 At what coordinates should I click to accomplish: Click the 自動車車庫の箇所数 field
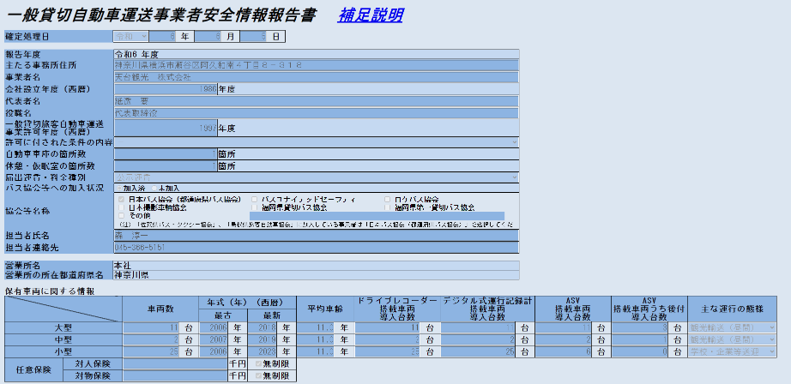pyautogui.click(x=165, y=154)
